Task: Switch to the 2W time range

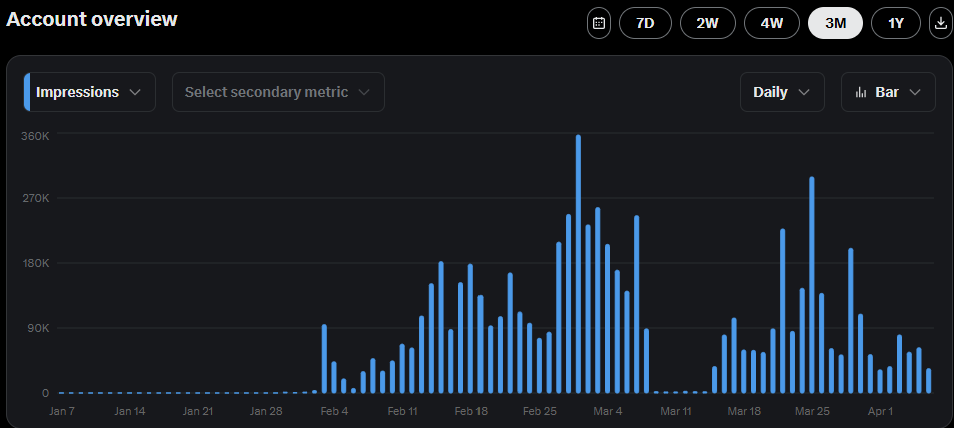Action: (x=708, y=24)
